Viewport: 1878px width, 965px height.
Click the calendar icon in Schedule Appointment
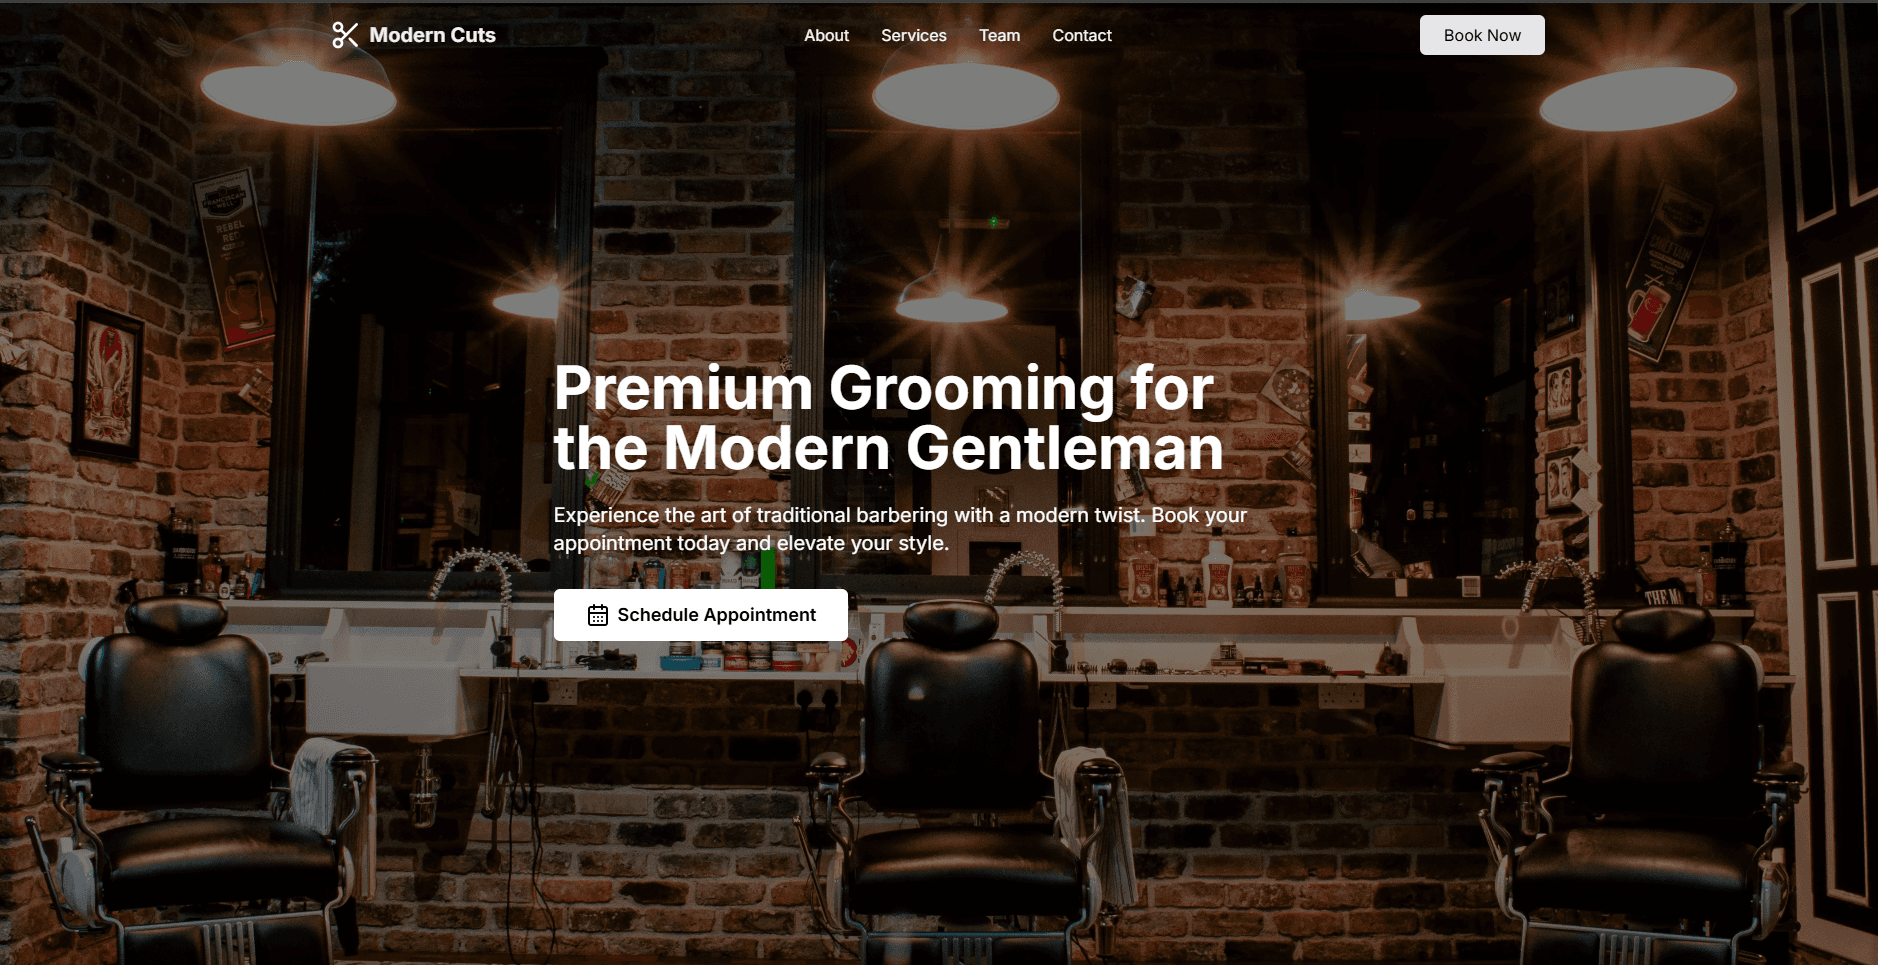pyautogui.click(x=598, y=615)
